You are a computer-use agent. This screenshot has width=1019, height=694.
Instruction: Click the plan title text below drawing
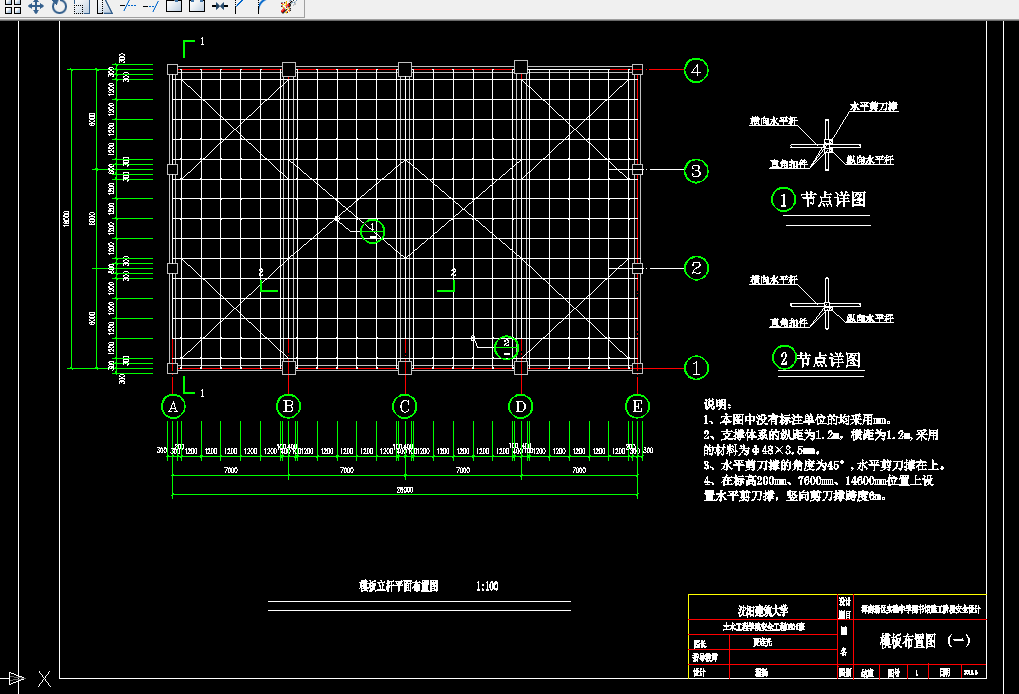pyautogui.click(x=398, y=586)
